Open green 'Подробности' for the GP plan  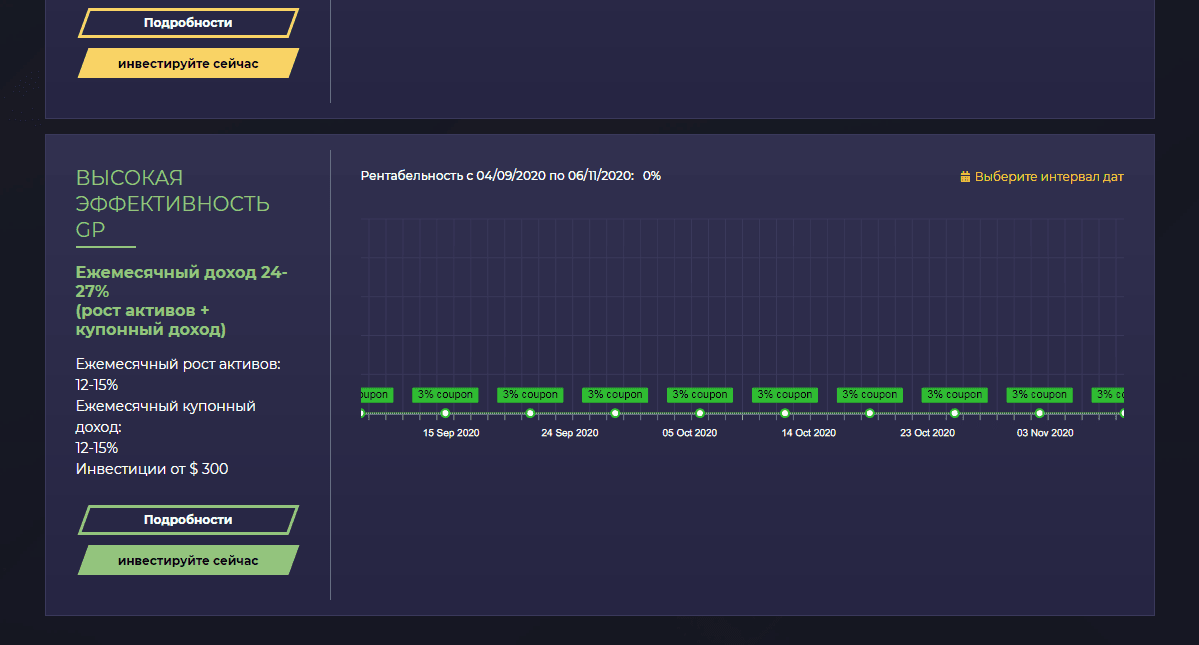coord(188,520)
